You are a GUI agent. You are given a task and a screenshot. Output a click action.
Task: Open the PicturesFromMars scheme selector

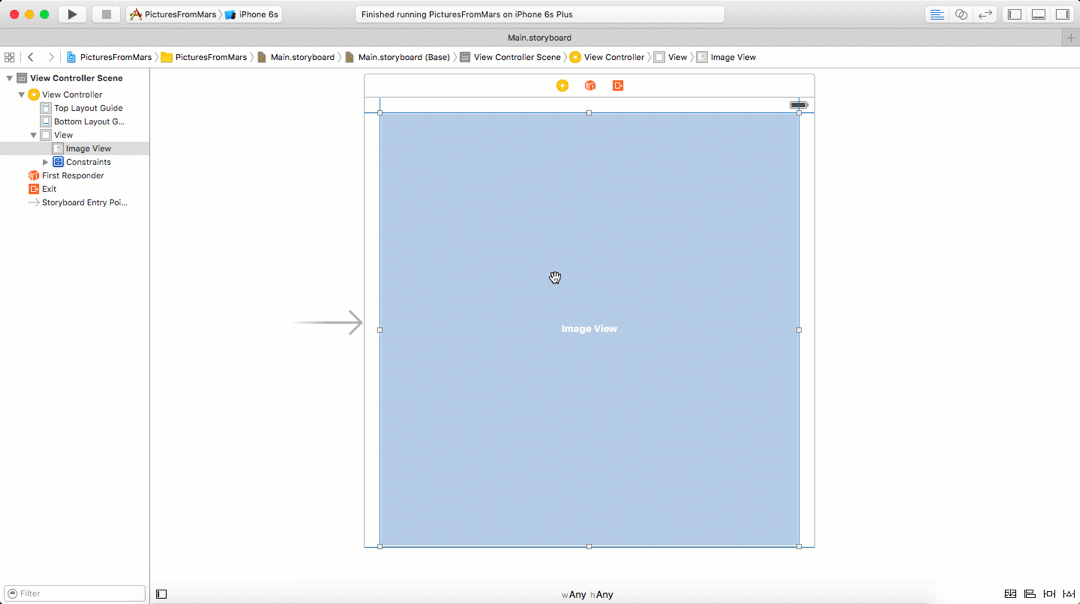(x=173, y=14)
